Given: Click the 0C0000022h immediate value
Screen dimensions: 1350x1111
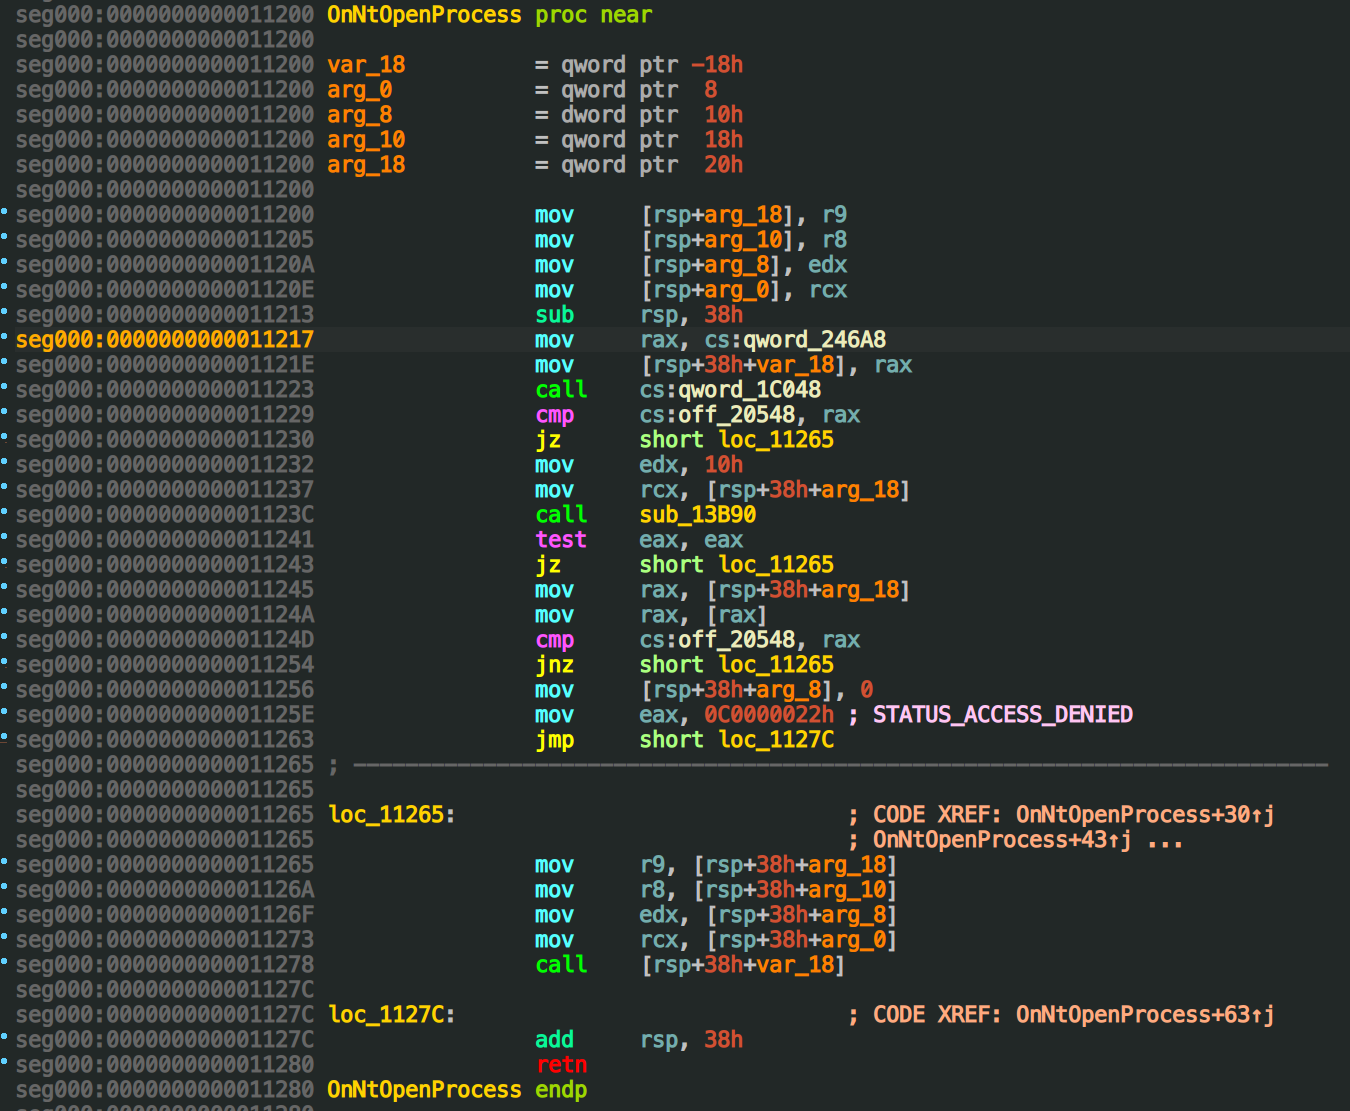Looking at the screenshot, I should click(x=768, y=715).
